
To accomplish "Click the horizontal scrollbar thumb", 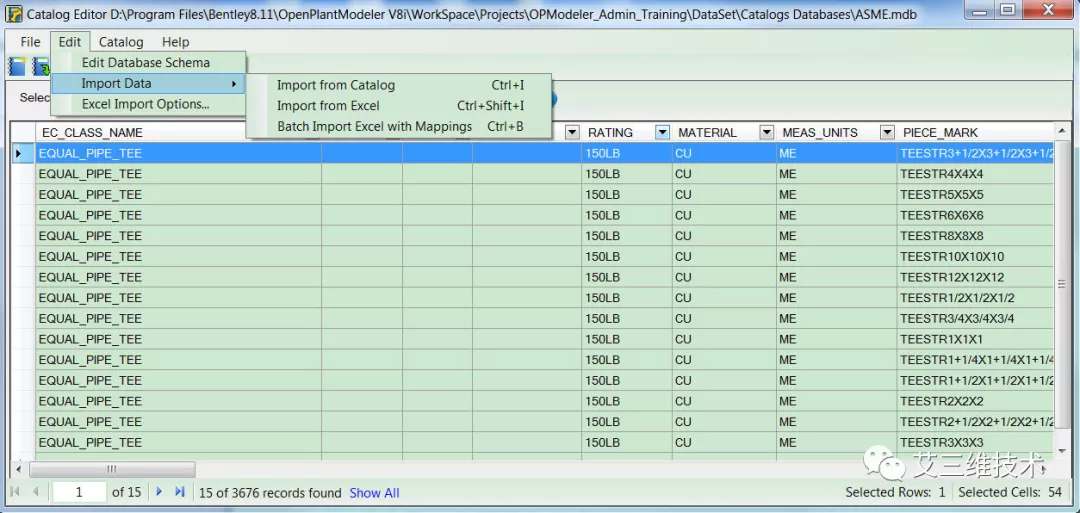I will pyautogui.click(x=112, y=469).
